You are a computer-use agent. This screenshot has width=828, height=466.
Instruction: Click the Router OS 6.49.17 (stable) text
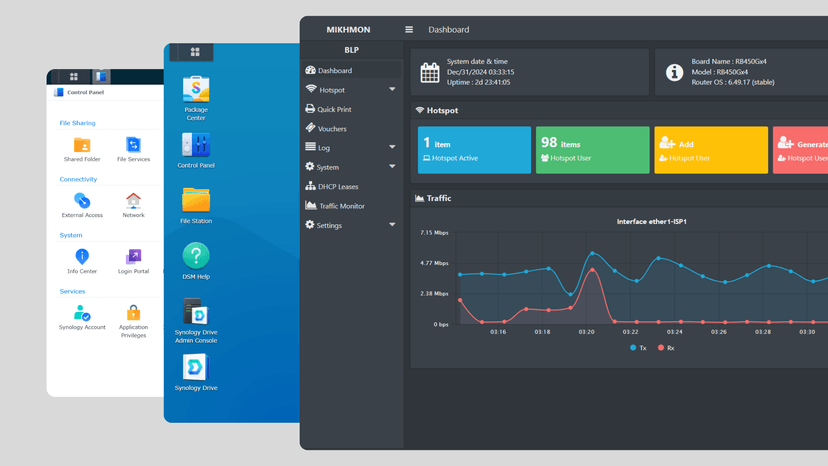point(733,82)
